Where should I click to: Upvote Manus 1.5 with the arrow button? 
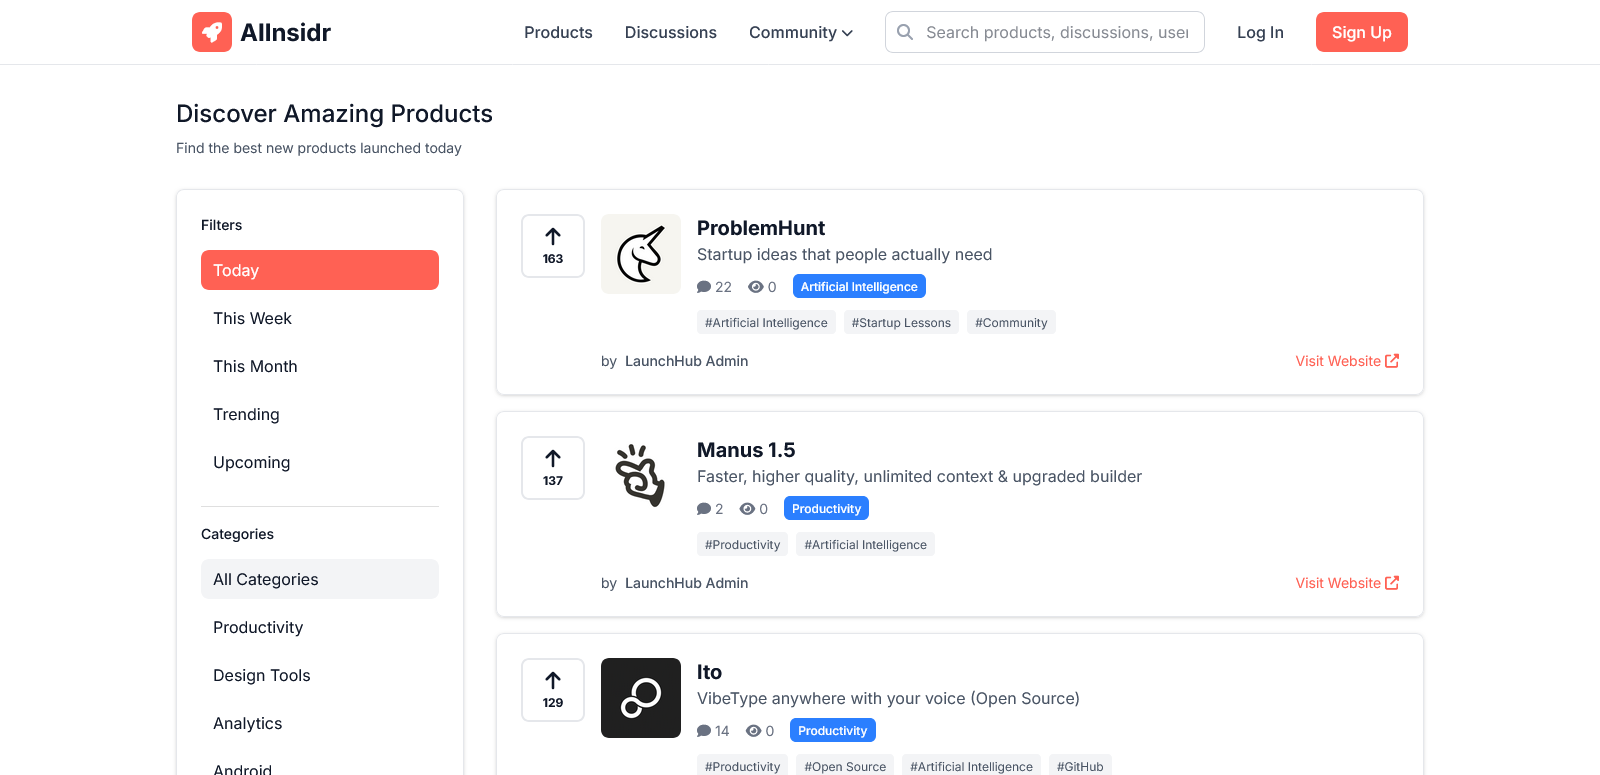[x=553, y=468]
